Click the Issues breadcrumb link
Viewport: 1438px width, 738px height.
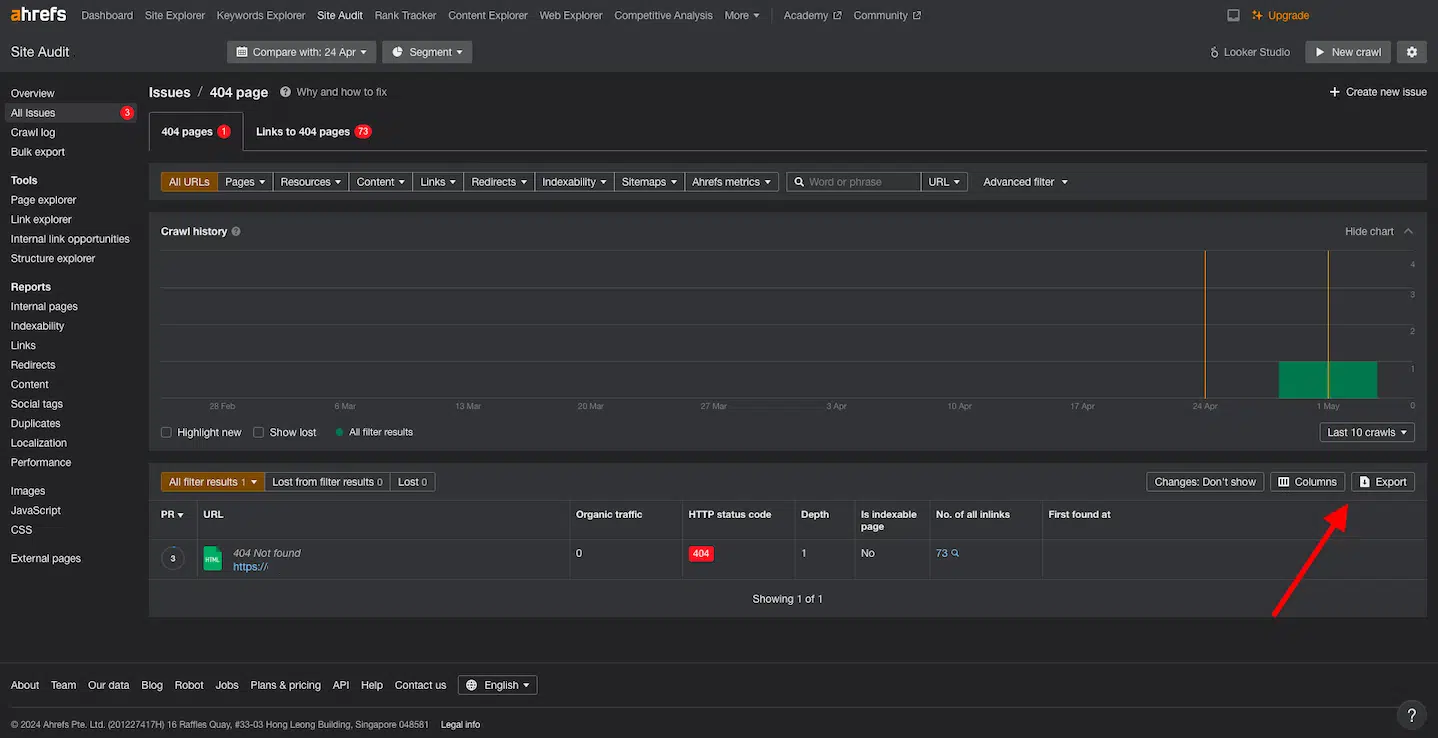pyautogui.click(x=169, y=92)
